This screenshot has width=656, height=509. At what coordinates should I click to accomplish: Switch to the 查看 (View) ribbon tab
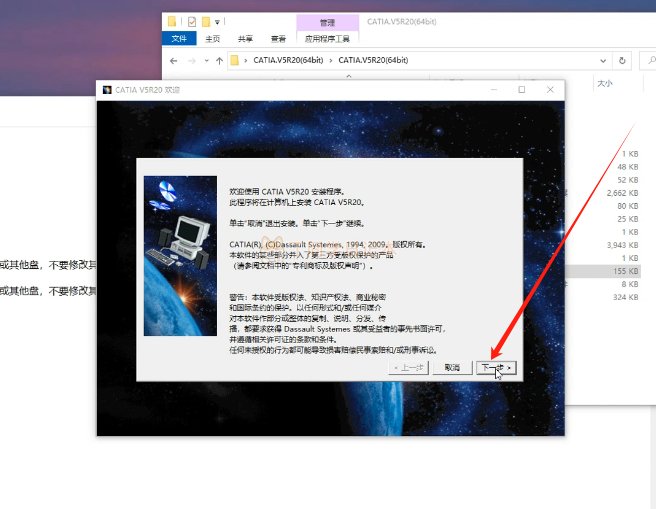tap(278, 39)
